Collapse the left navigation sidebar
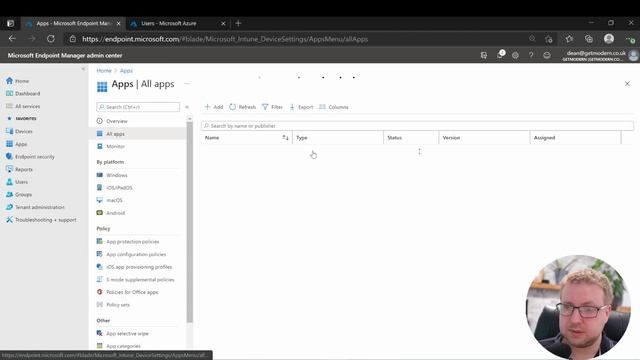Viewport: 640px width, 360px height. [83, 69]
